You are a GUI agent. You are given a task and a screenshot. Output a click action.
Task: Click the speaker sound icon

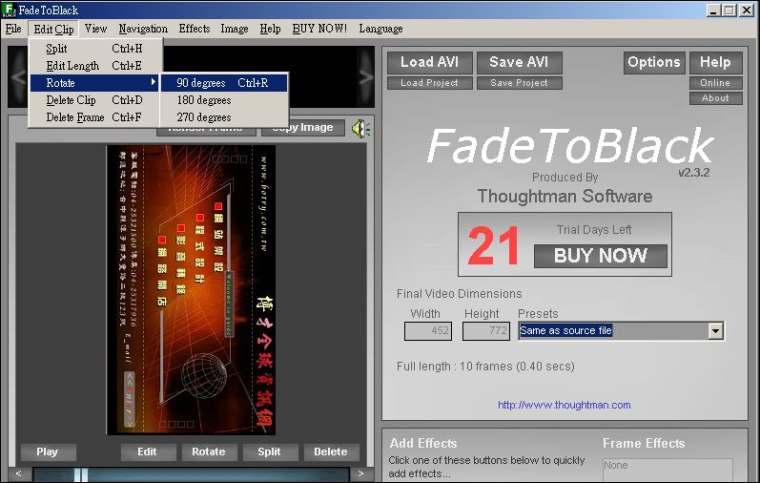tap(361, 128)
